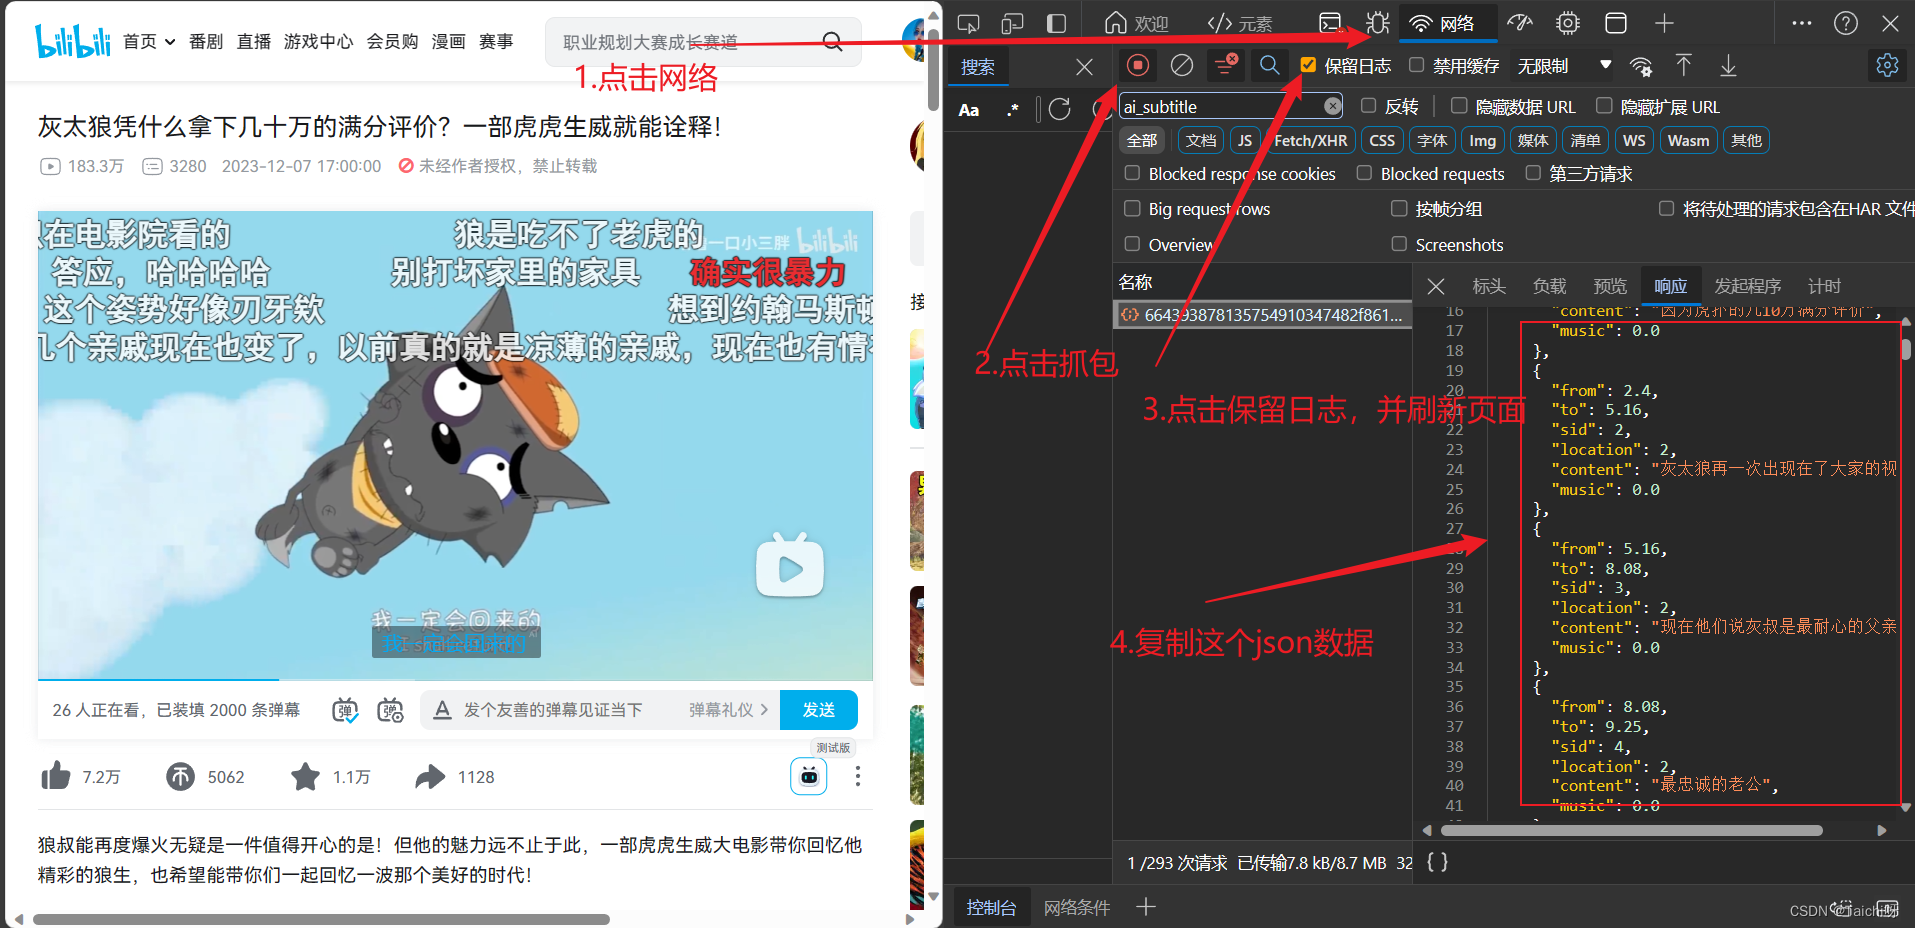The height and width of the screenshot is (928, 1915).
Task: Open the 计时 tab of request details
Action: pos(1824,286)
